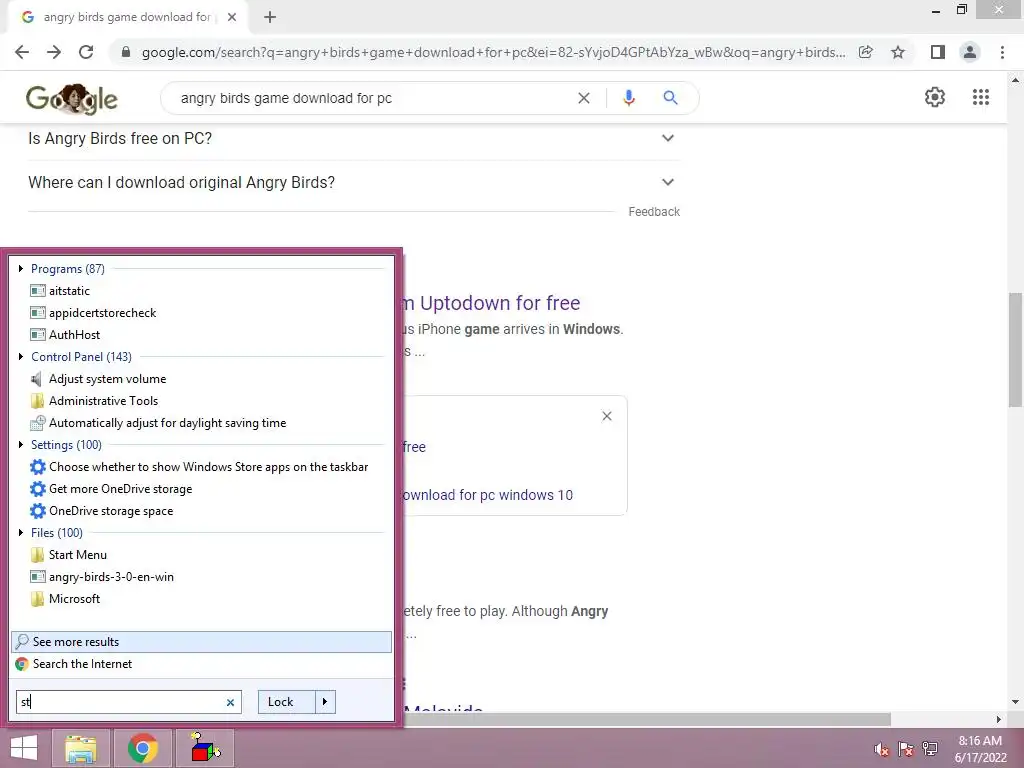The height and width of the screenshot is (768, 1024).
Task: Open Action Center flag icon
Action: click(906, 749)
